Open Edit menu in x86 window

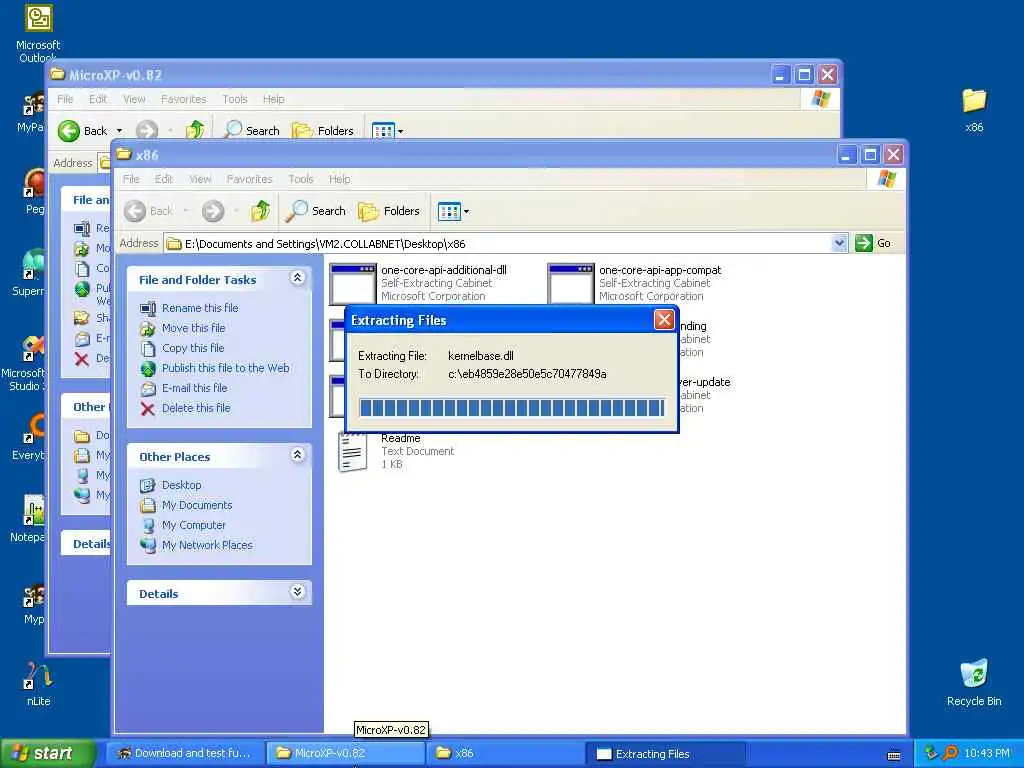[x=163, y=179]
